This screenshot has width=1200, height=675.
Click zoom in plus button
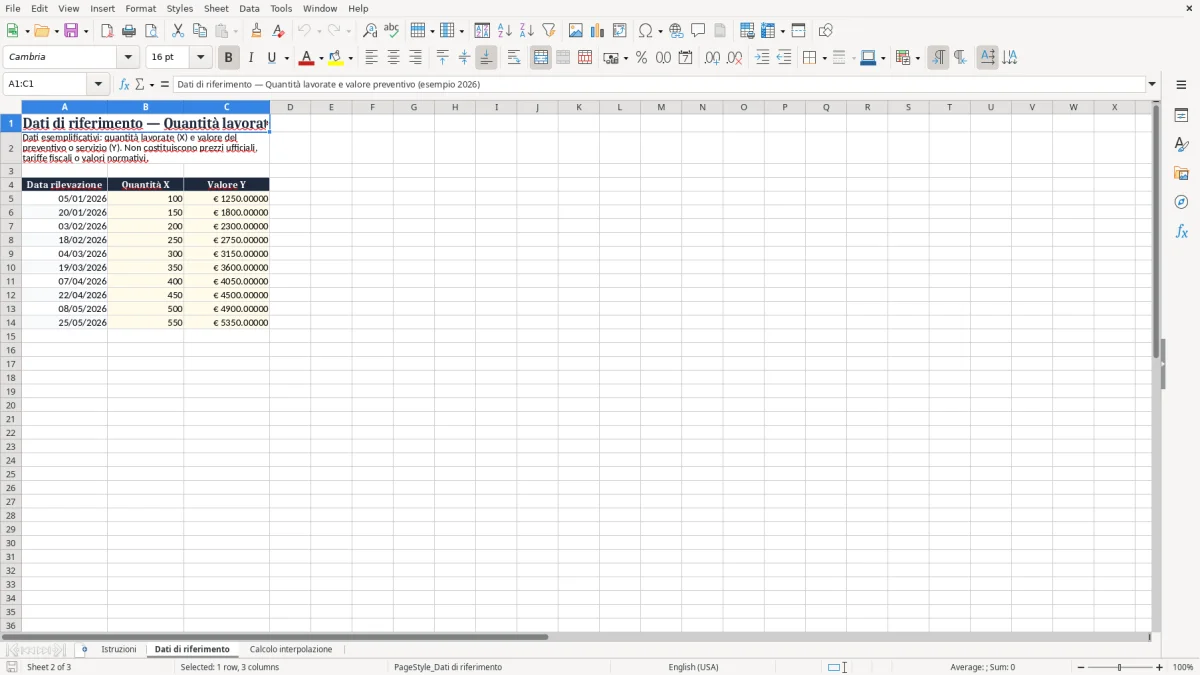coord(1160,667)
